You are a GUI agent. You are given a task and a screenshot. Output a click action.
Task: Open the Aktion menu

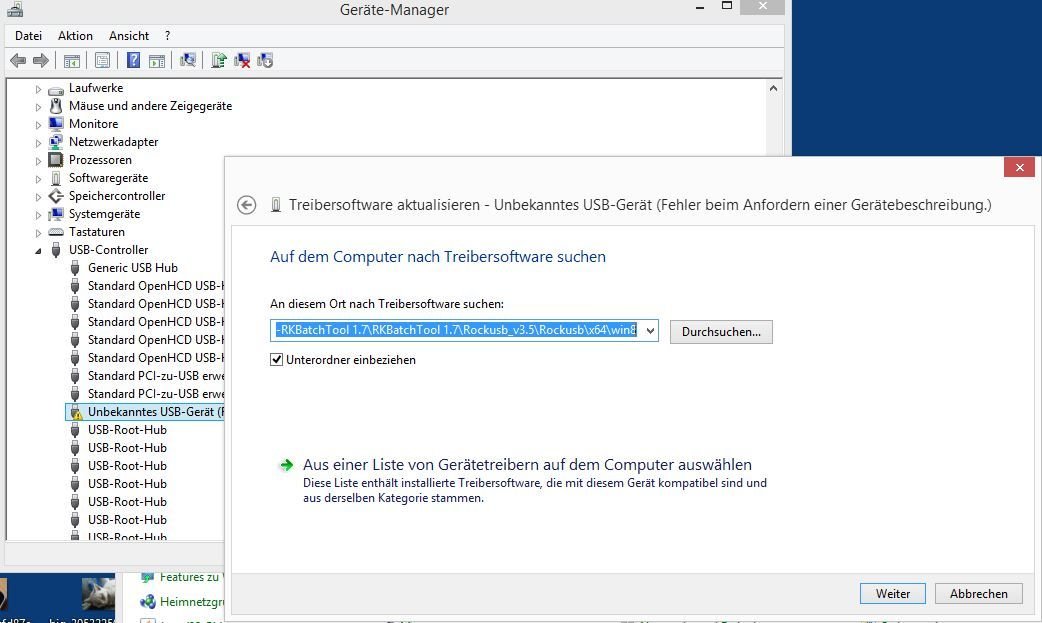(x=75, y=36)
